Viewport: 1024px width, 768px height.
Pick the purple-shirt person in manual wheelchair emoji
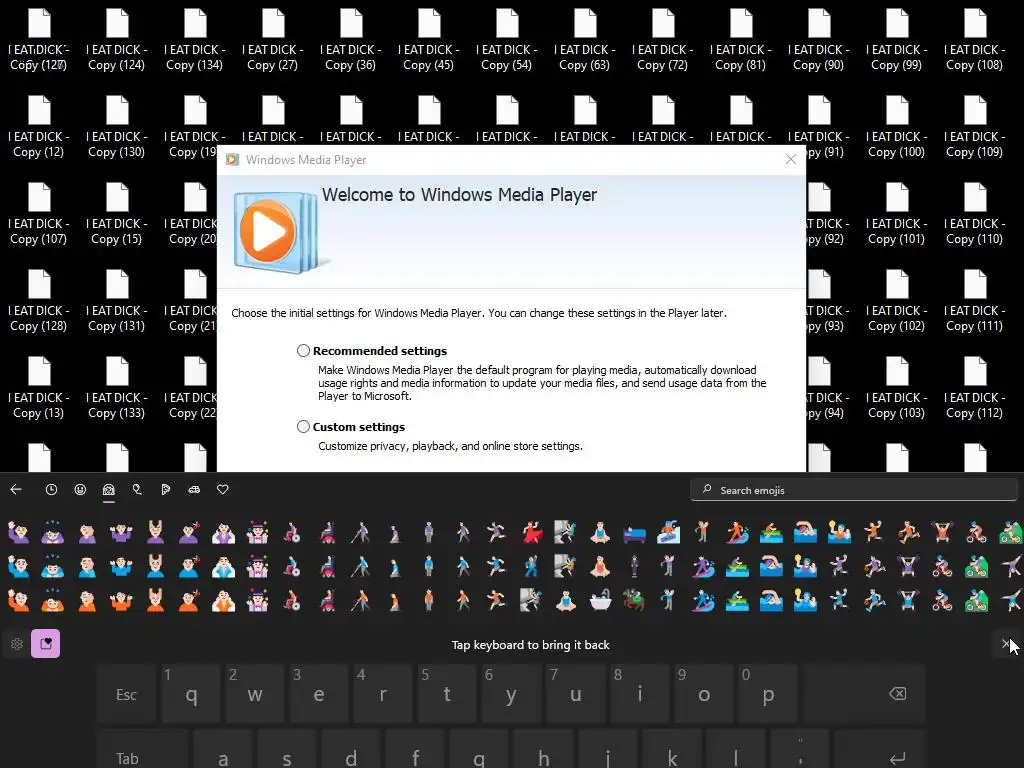292,532
